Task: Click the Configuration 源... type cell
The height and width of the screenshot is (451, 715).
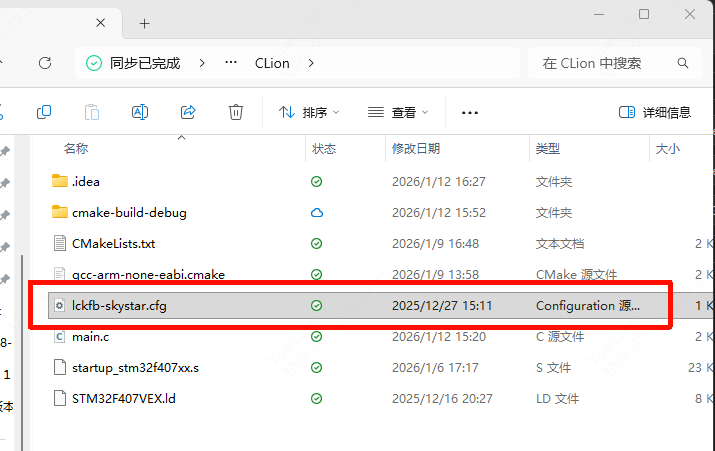Action: click(x=588, y=306)
